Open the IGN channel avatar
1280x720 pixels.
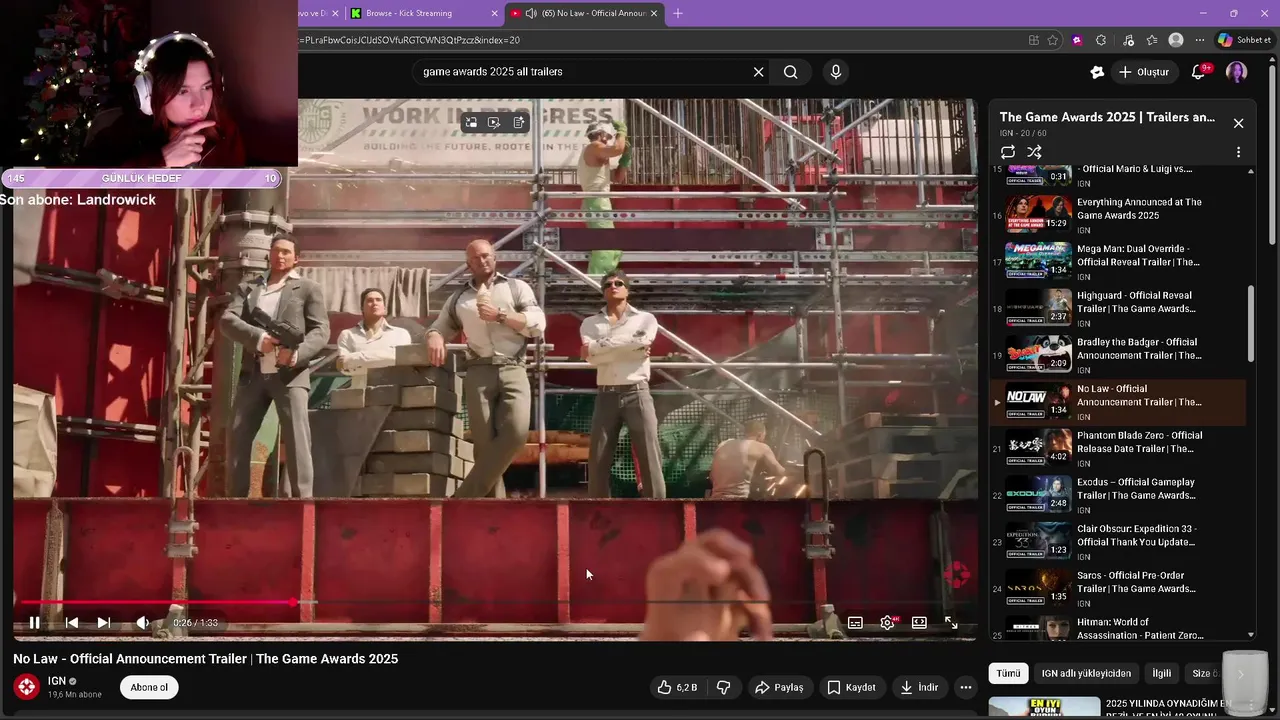click(27, 686)
